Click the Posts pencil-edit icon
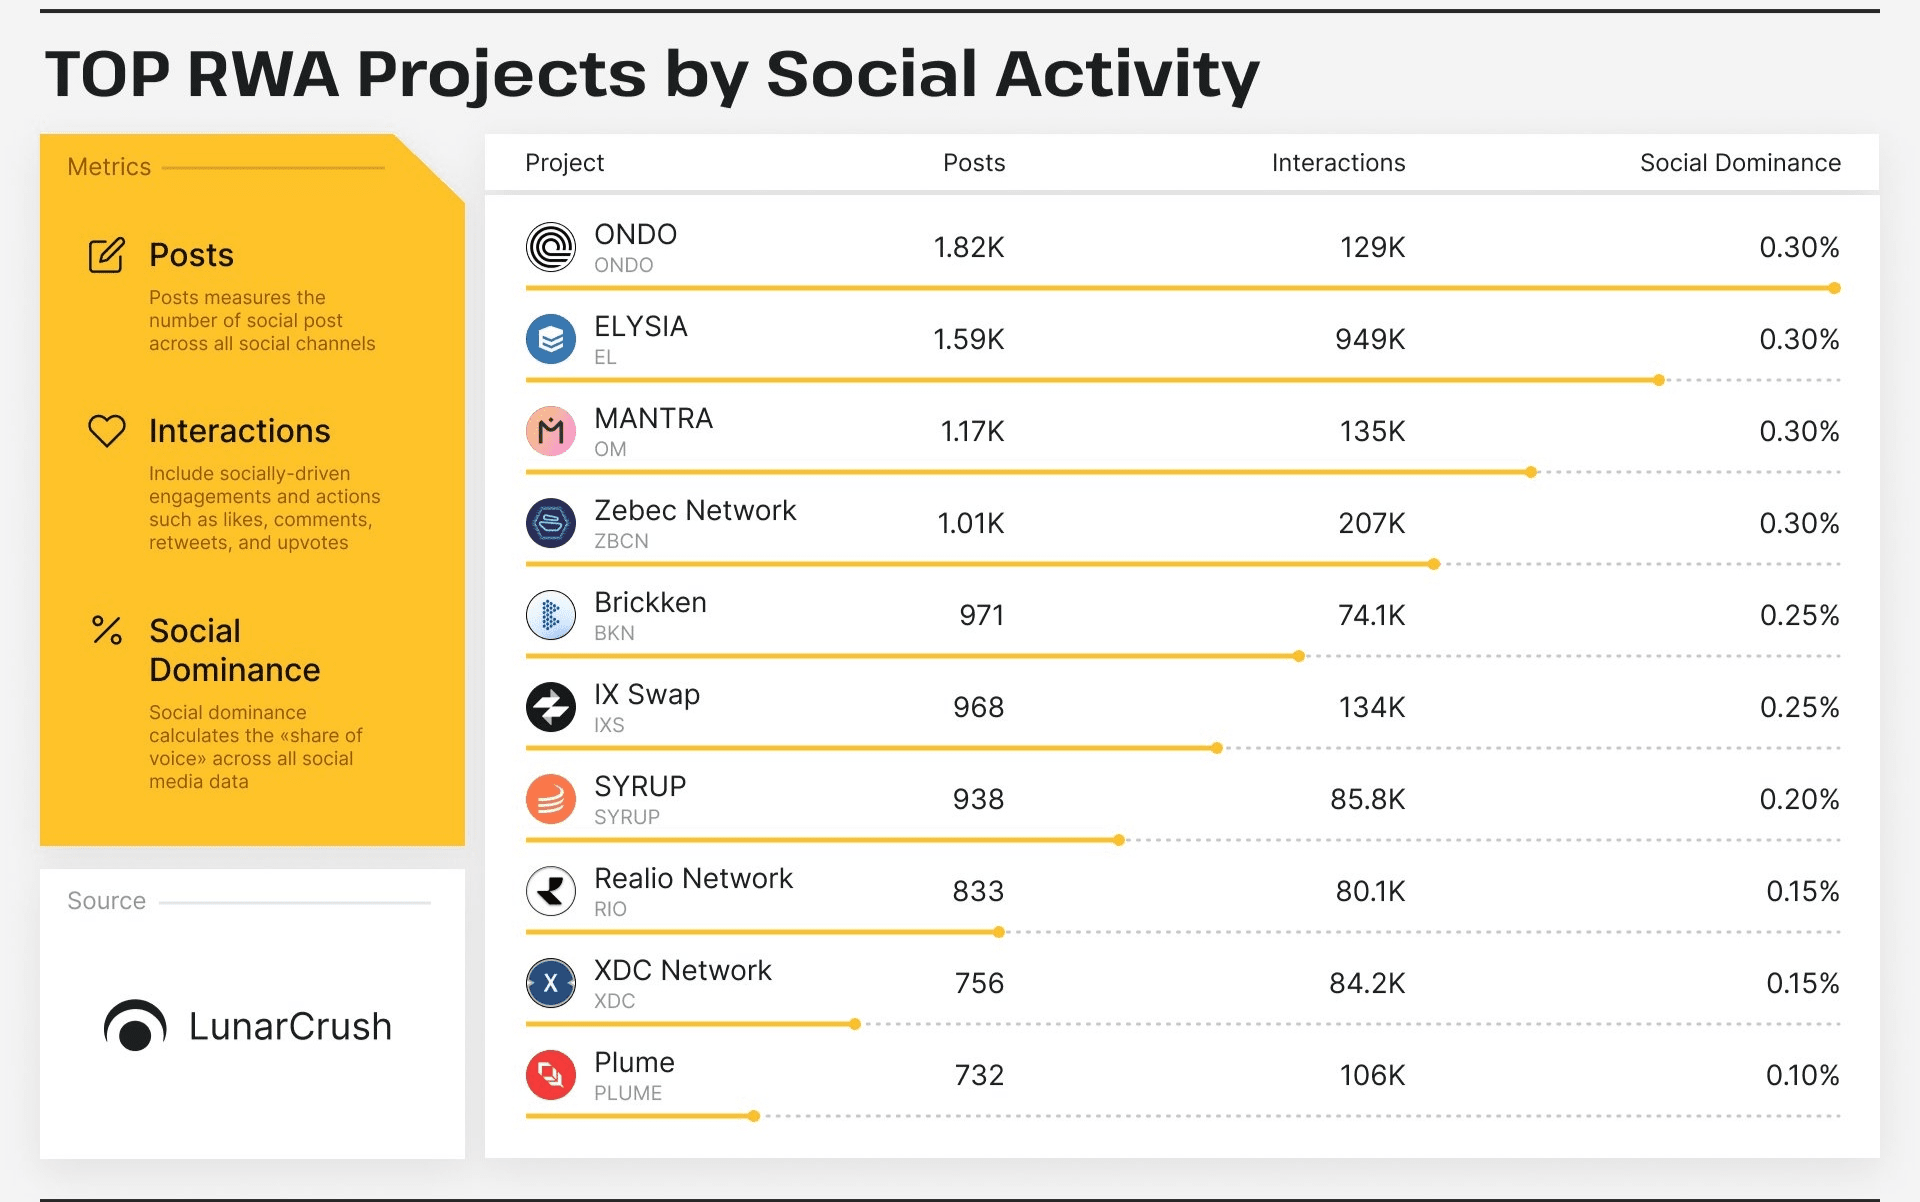 [107, 255]
